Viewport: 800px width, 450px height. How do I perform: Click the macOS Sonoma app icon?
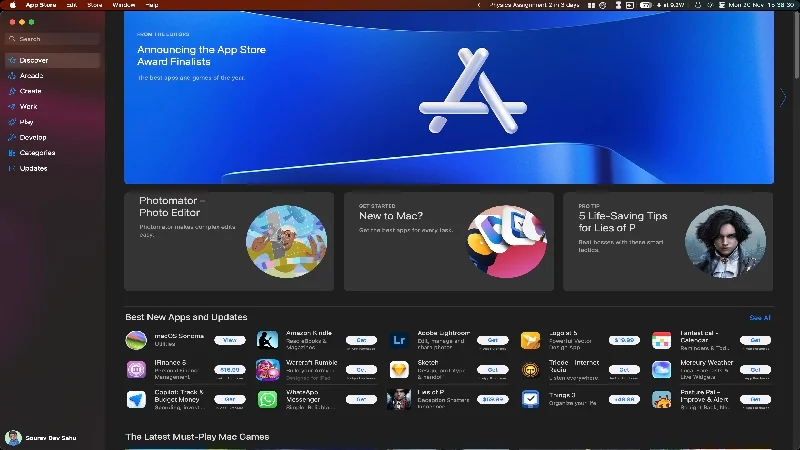tap(136, 340)
